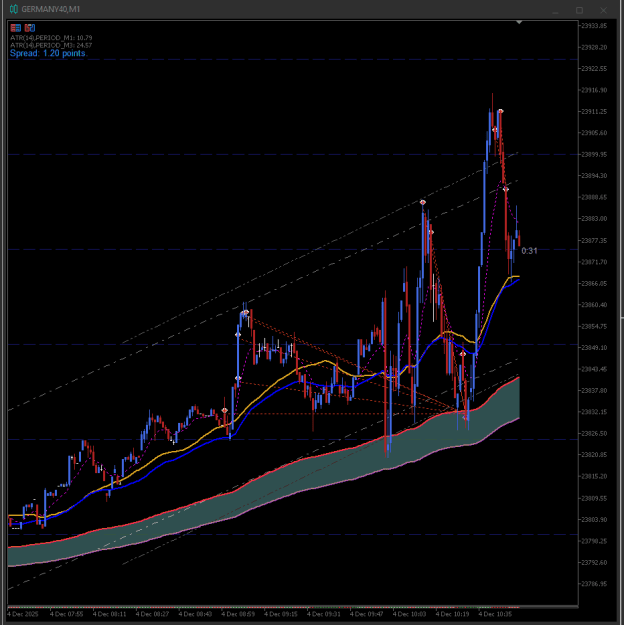Click the GERMANY40,M1 window title
This screenshot has height=625, width=624.
(x=51, y=9)
